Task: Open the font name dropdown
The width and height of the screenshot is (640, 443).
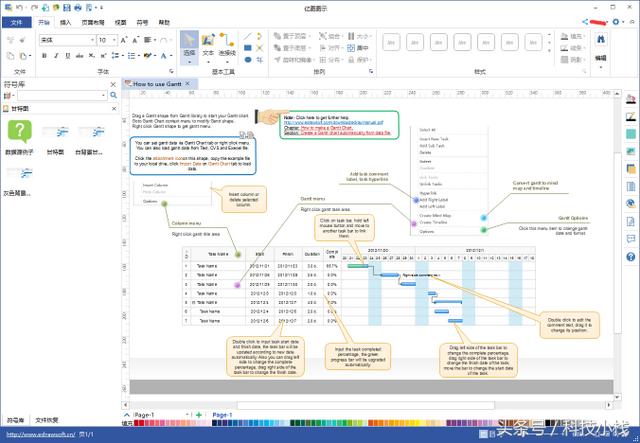Action: click(91, 39)
